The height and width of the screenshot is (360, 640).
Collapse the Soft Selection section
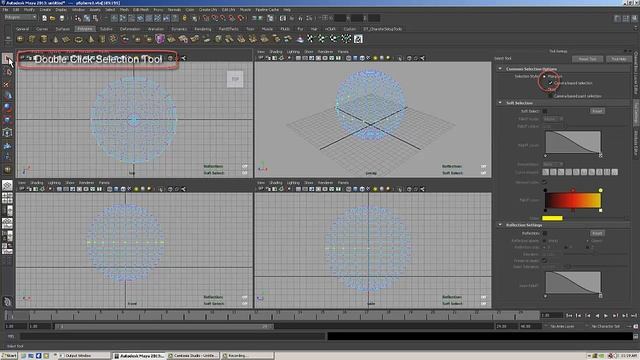[500, 103]
